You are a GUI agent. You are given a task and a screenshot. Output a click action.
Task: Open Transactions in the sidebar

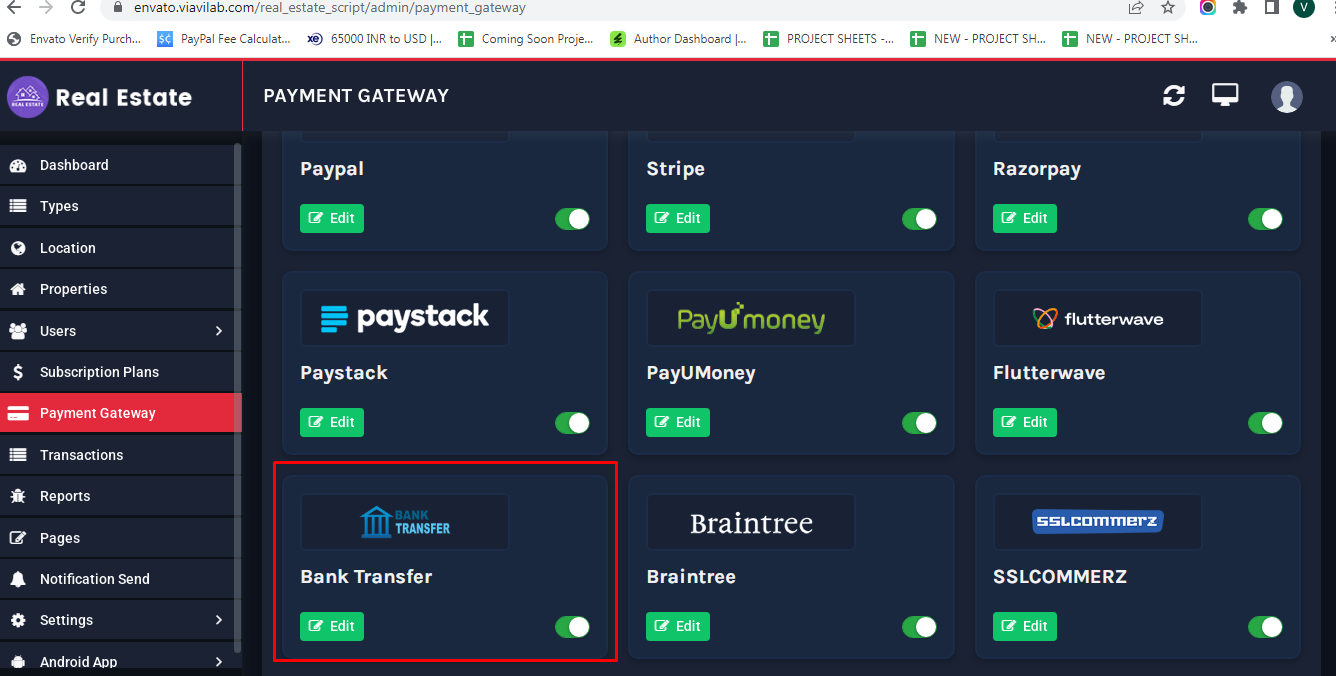tap(117, 455)
